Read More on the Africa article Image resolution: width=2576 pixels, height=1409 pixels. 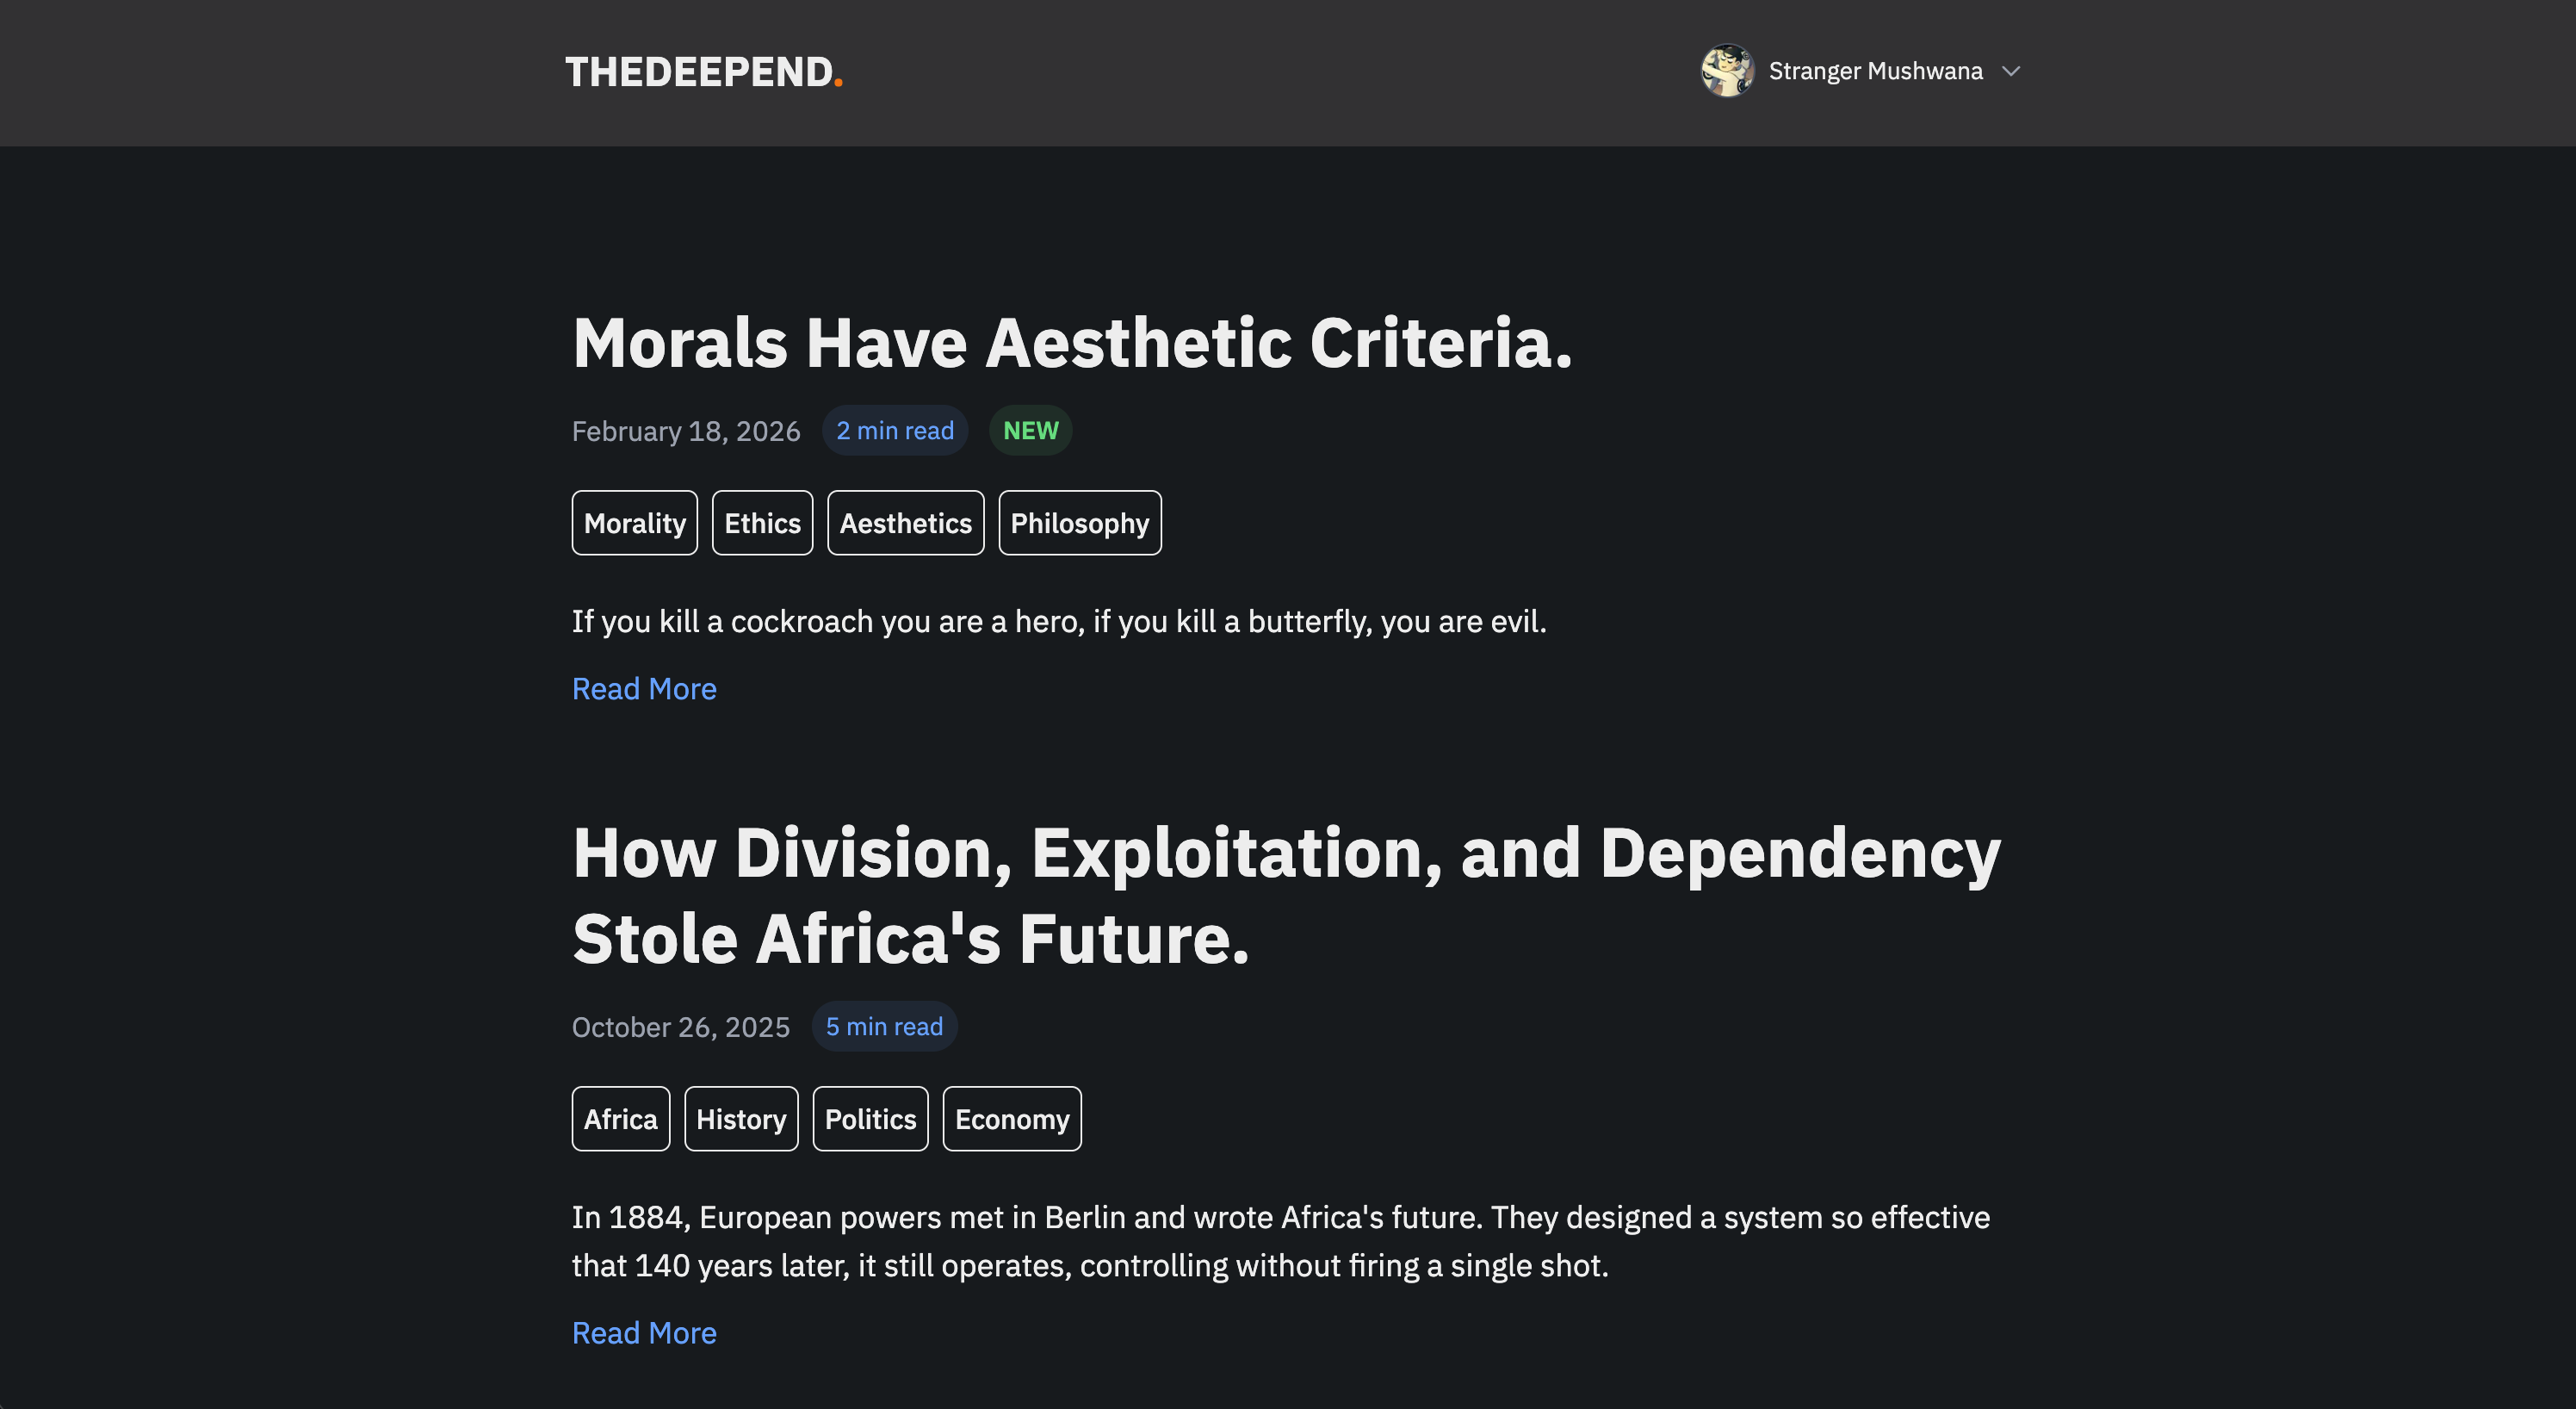[644, 1333]
